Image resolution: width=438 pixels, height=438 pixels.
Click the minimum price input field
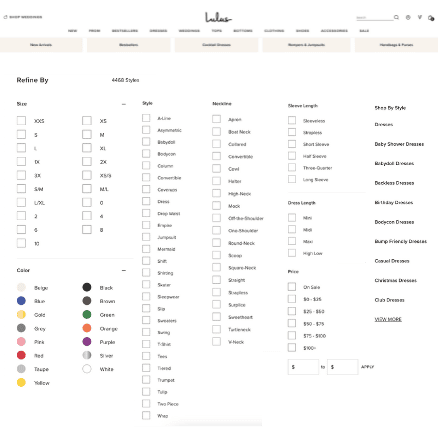[303, 367]
